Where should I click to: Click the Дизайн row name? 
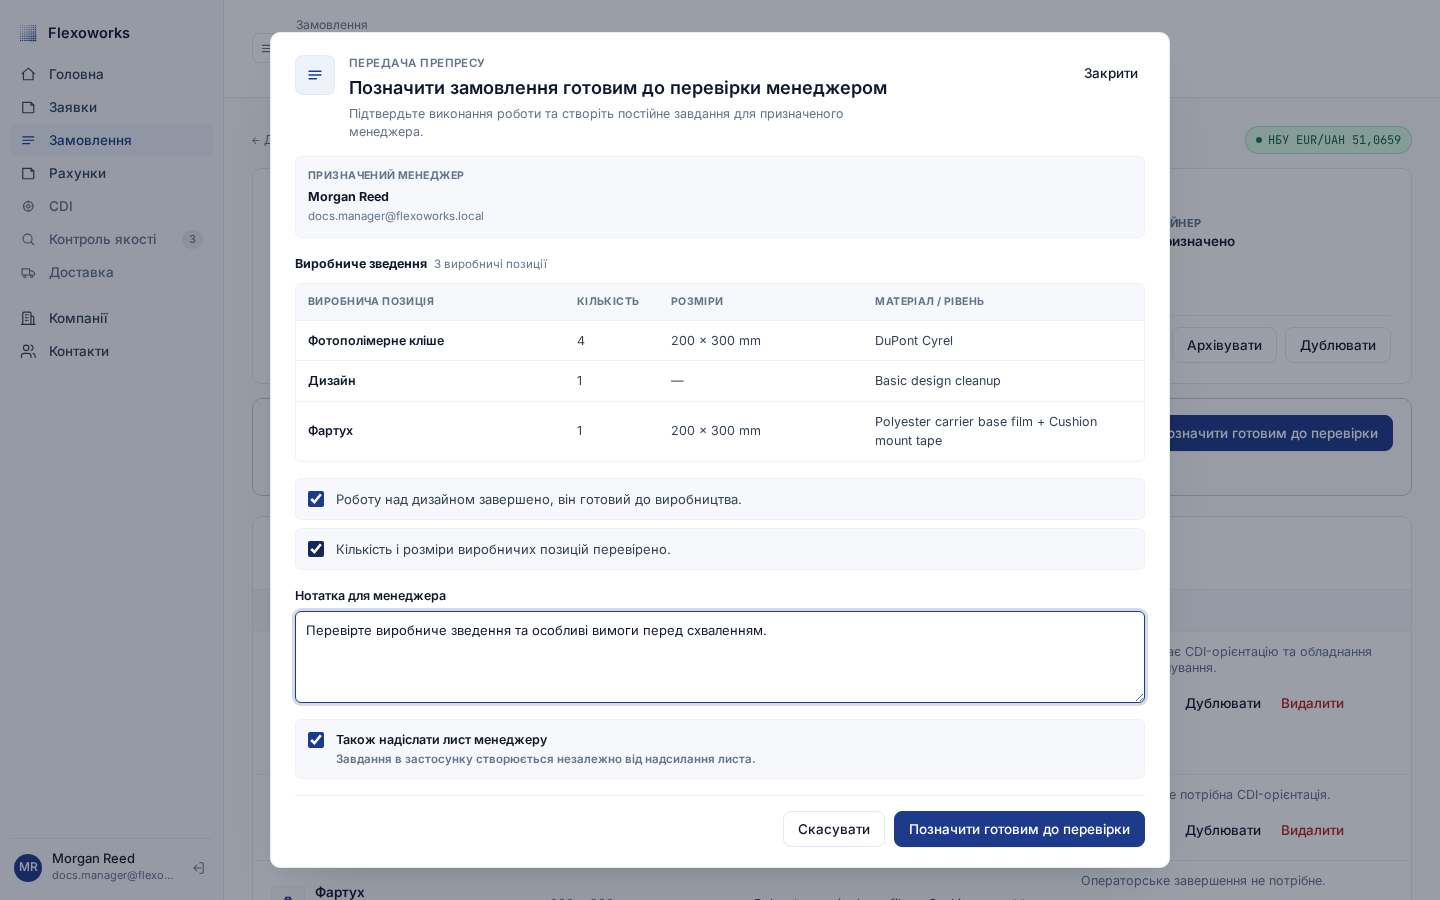[x=332, y=381]
